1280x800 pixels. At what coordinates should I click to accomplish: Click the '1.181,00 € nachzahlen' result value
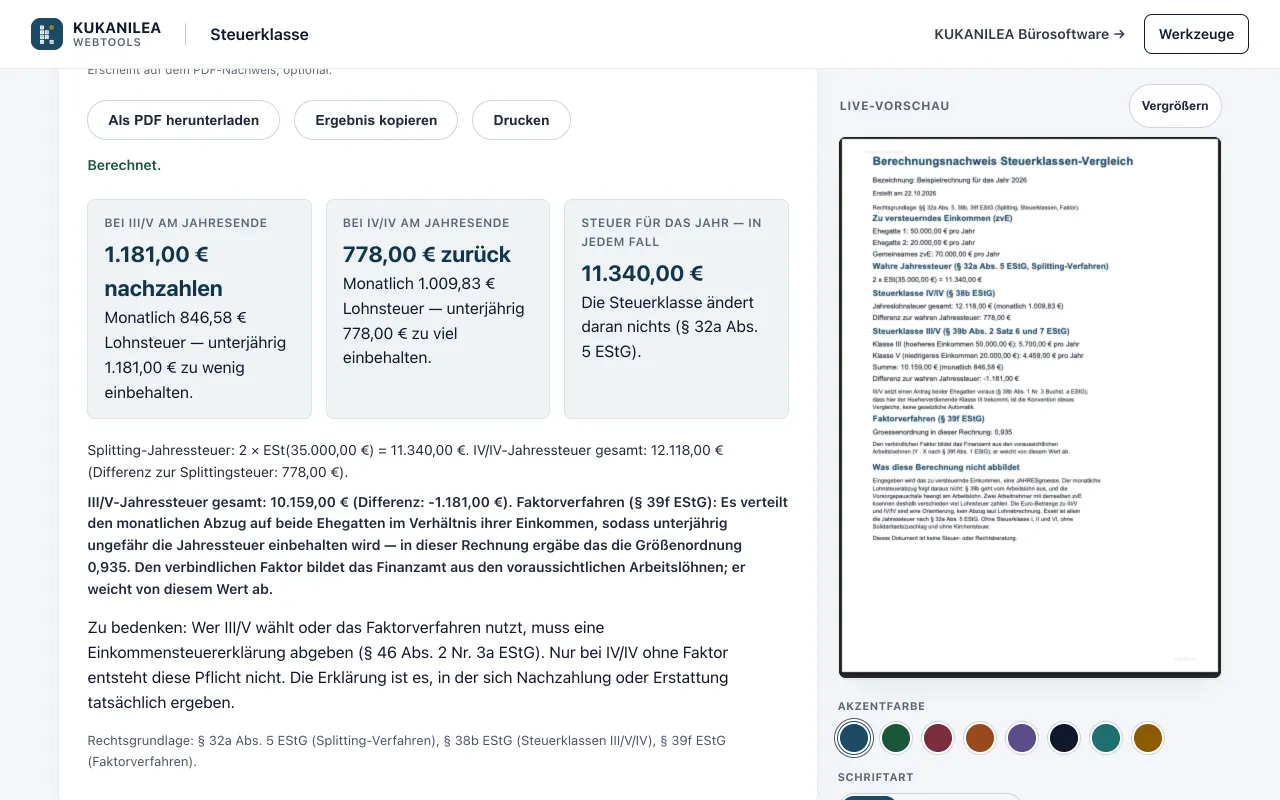point(164,271)
